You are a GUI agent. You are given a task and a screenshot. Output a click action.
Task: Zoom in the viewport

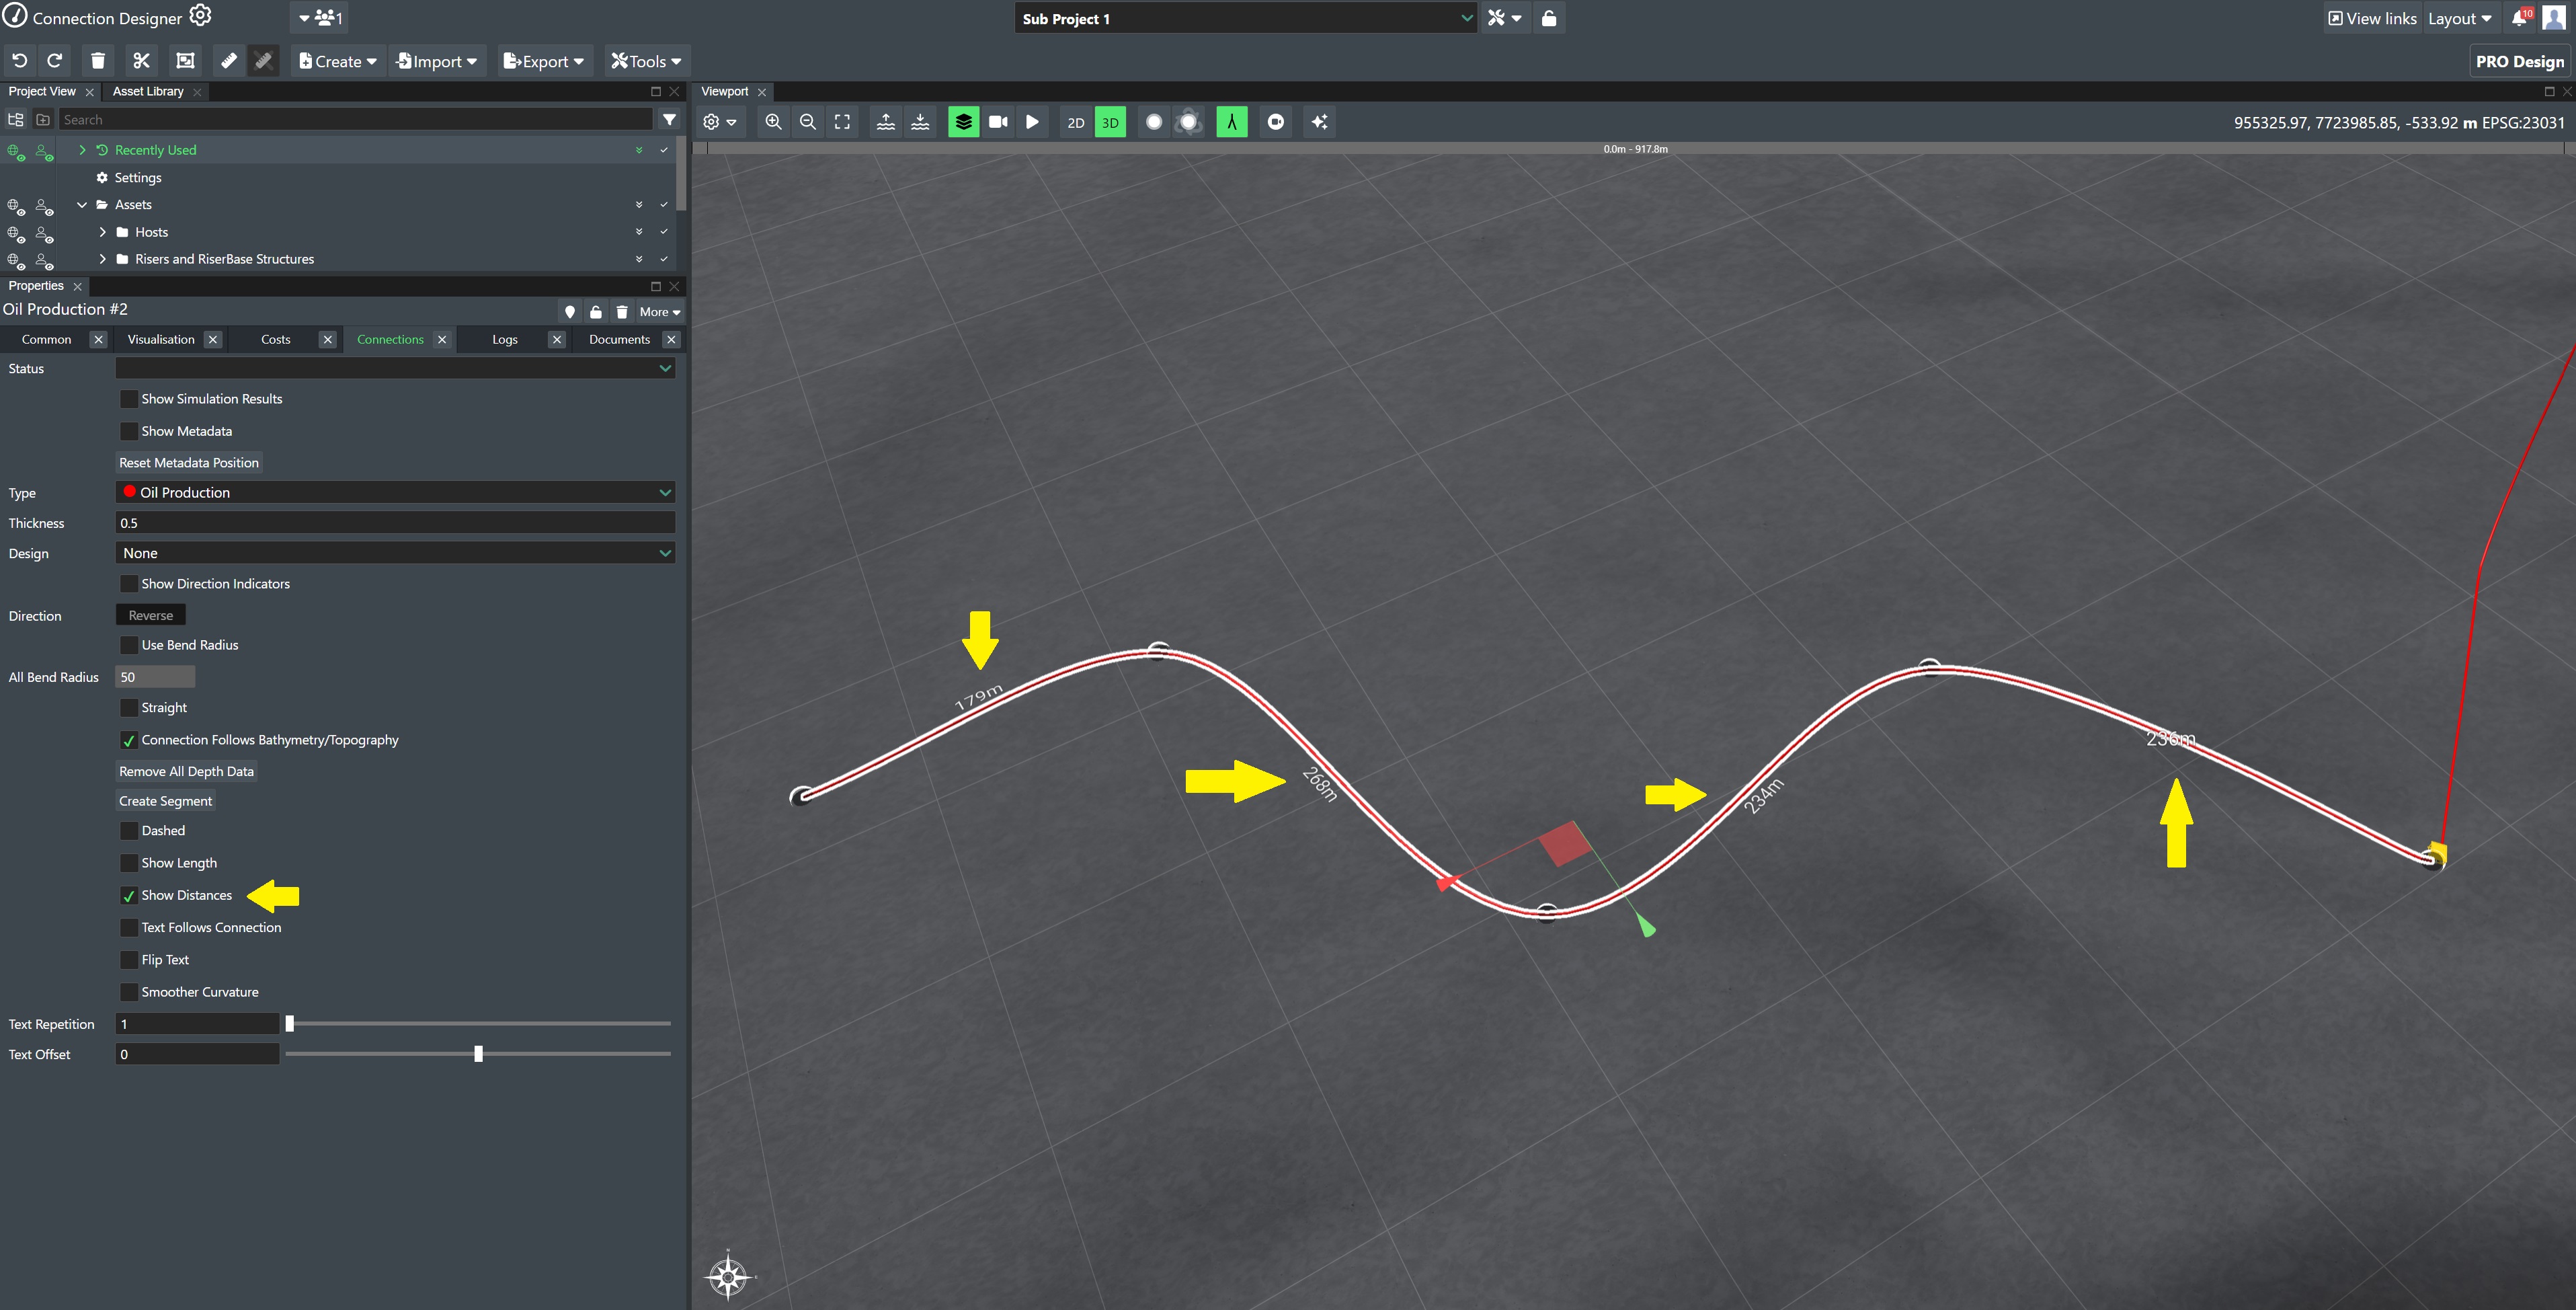[x=773, y=122]
